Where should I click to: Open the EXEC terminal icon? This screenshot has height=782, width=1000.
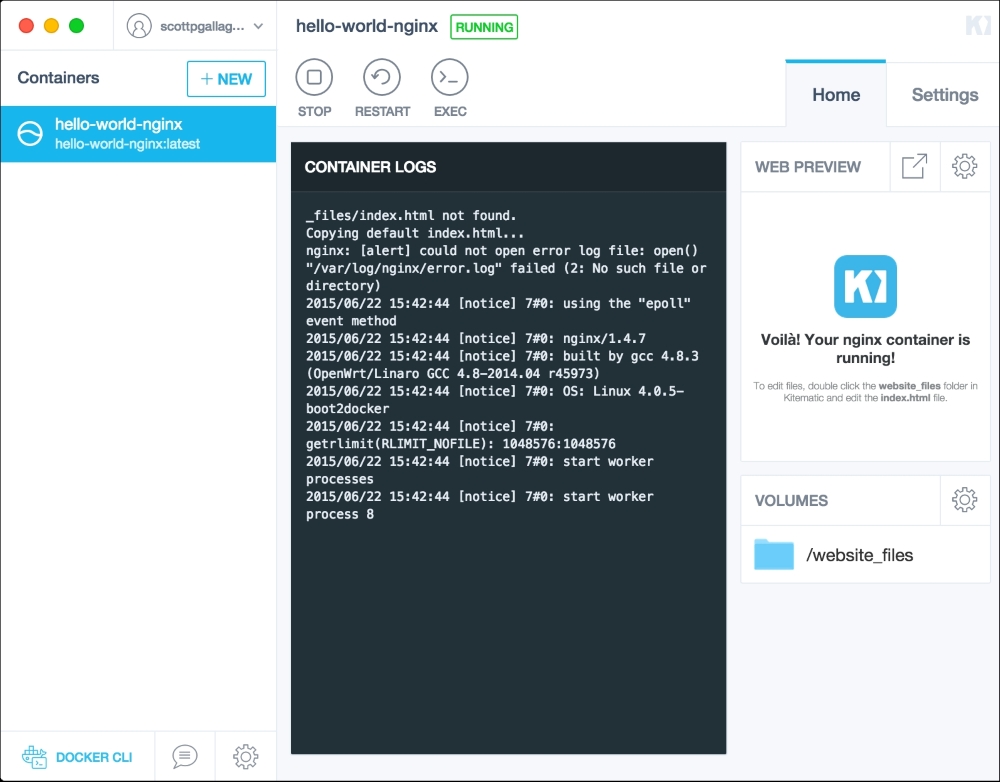[450, 77]
